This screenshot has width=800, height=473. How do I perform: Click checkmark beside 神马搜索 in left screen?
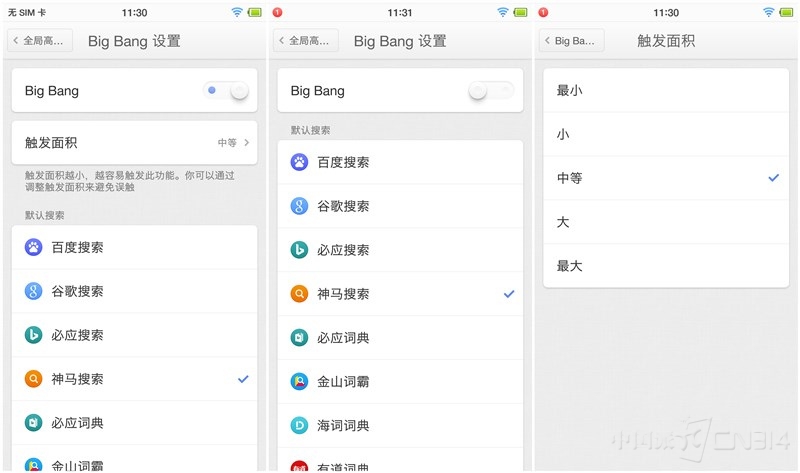point(243,379)
